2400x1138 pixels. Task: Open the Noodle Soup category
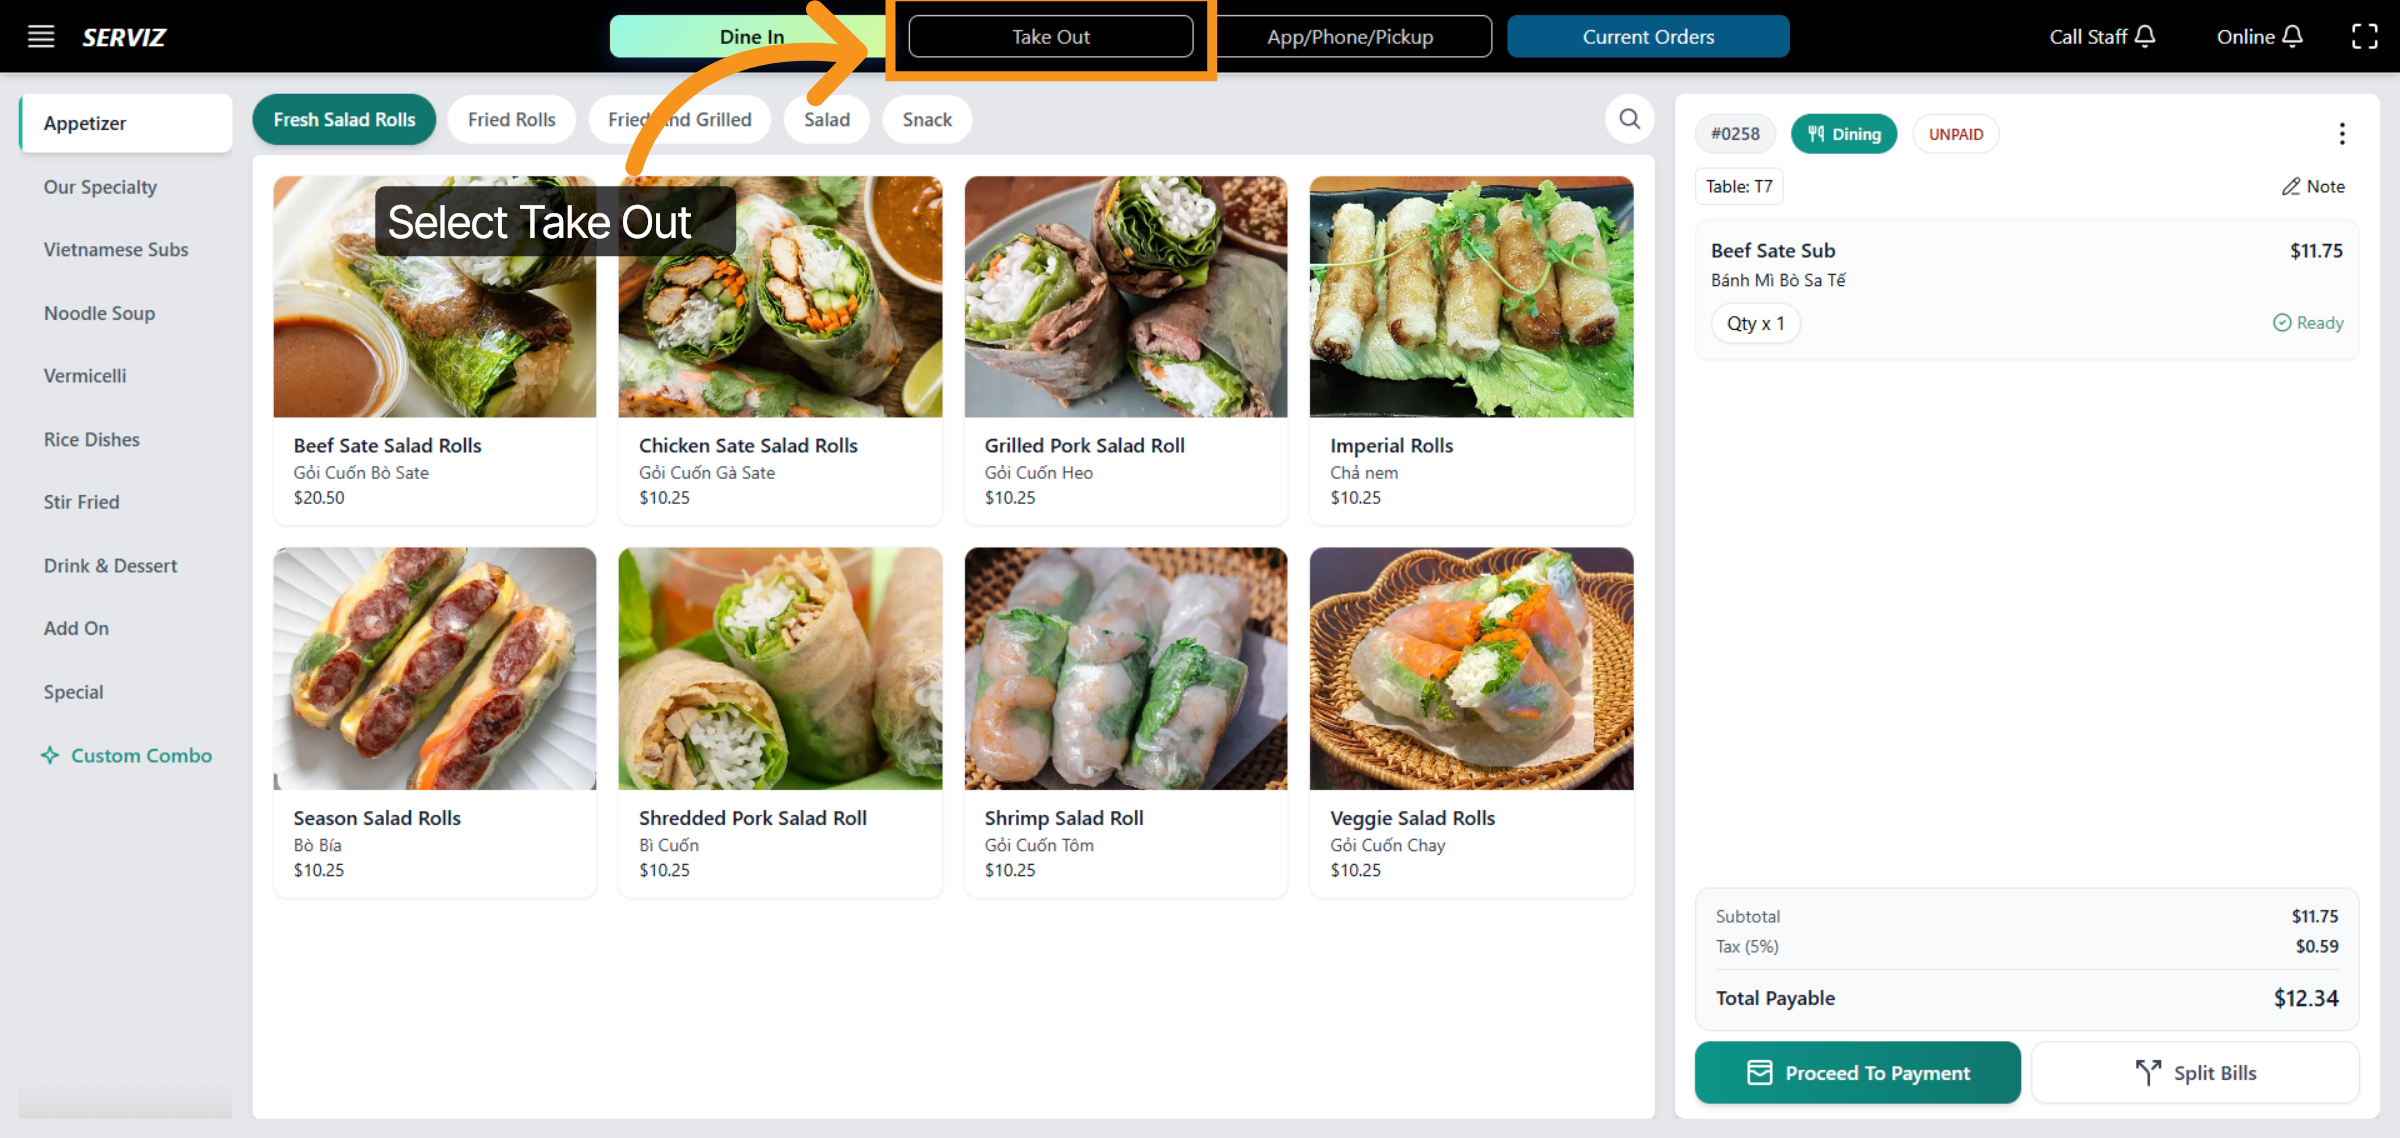coord(99,313)
